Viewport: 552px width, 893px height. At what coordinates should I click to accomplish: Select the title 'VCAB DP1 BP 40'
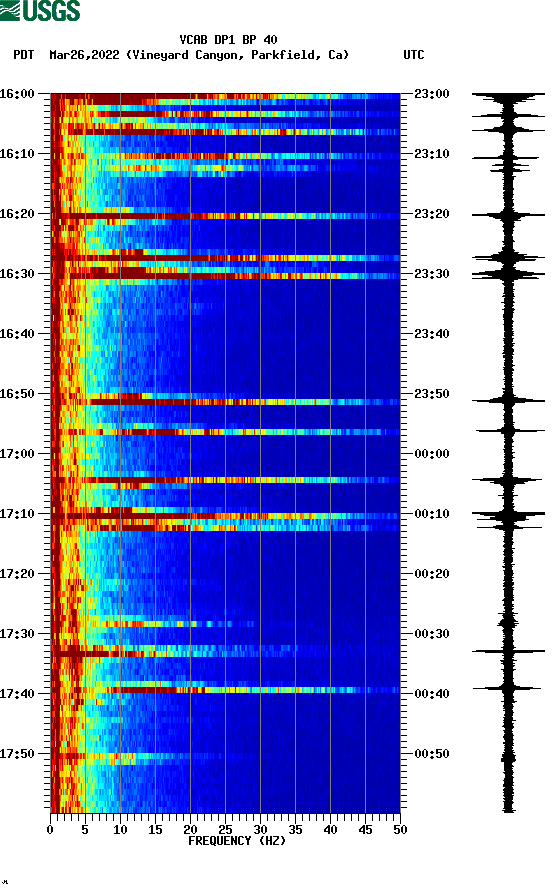[228, 40]
